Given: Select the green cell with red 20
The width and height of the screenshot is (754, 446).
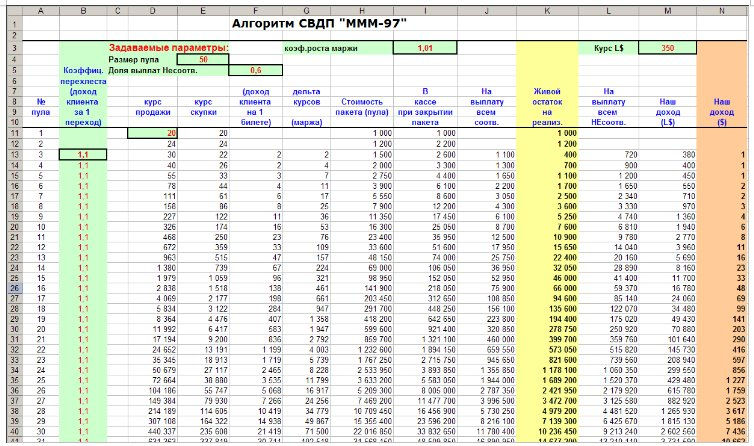Looking at the screenshot, I should coord(152,133).
